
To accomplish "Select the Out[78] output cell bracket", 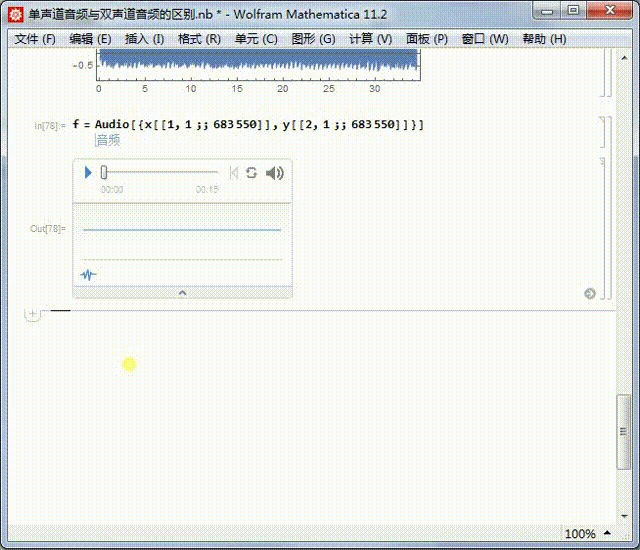I will [602, 229].
